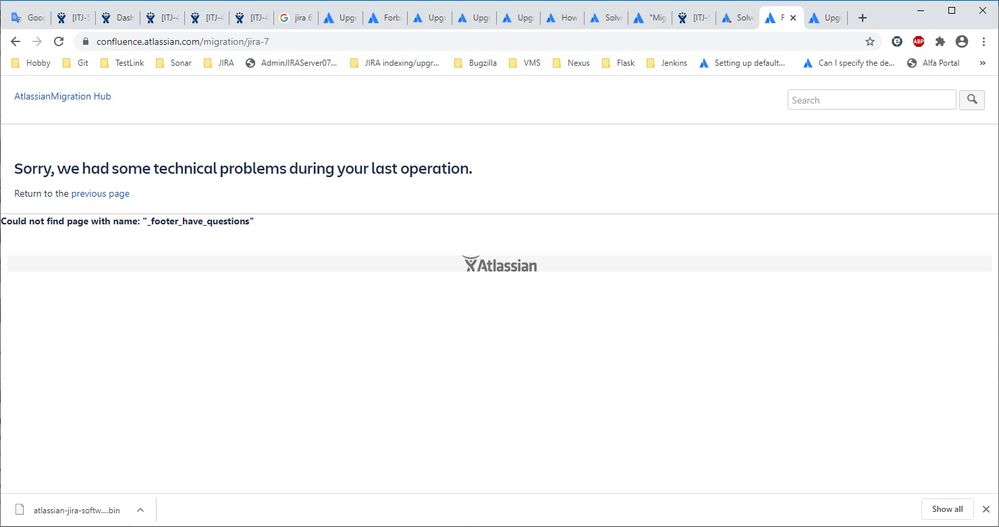
Task: Open the Flask bookmark folder
Action: 618,63
